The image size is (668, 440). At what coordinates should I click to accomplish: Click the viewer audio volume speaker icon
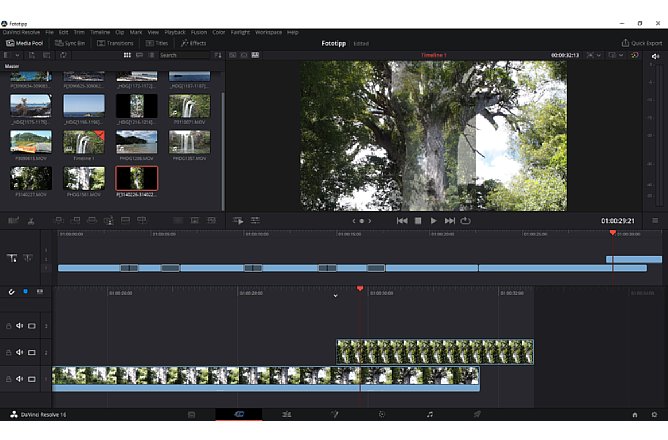pyautogui.click(x=654, y=55)
